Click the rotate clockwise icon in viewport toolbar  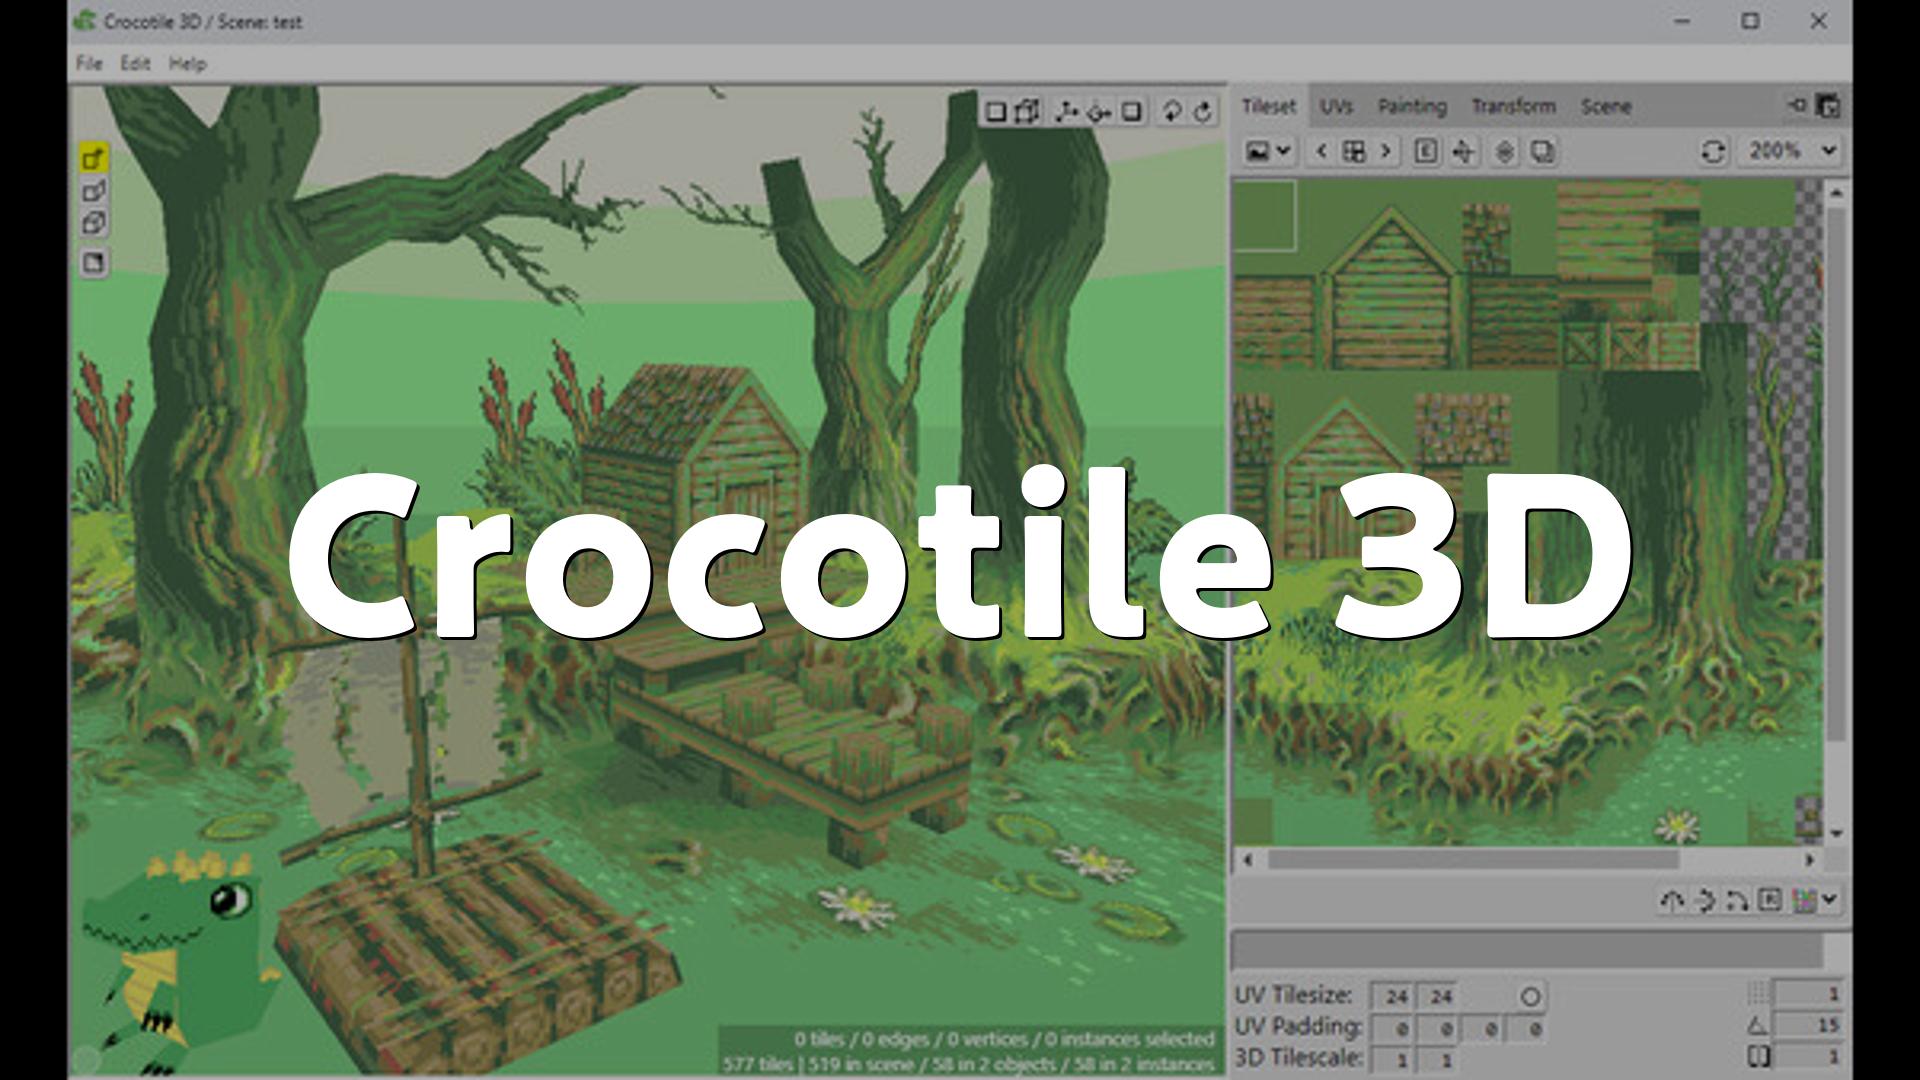(1203, 111)
